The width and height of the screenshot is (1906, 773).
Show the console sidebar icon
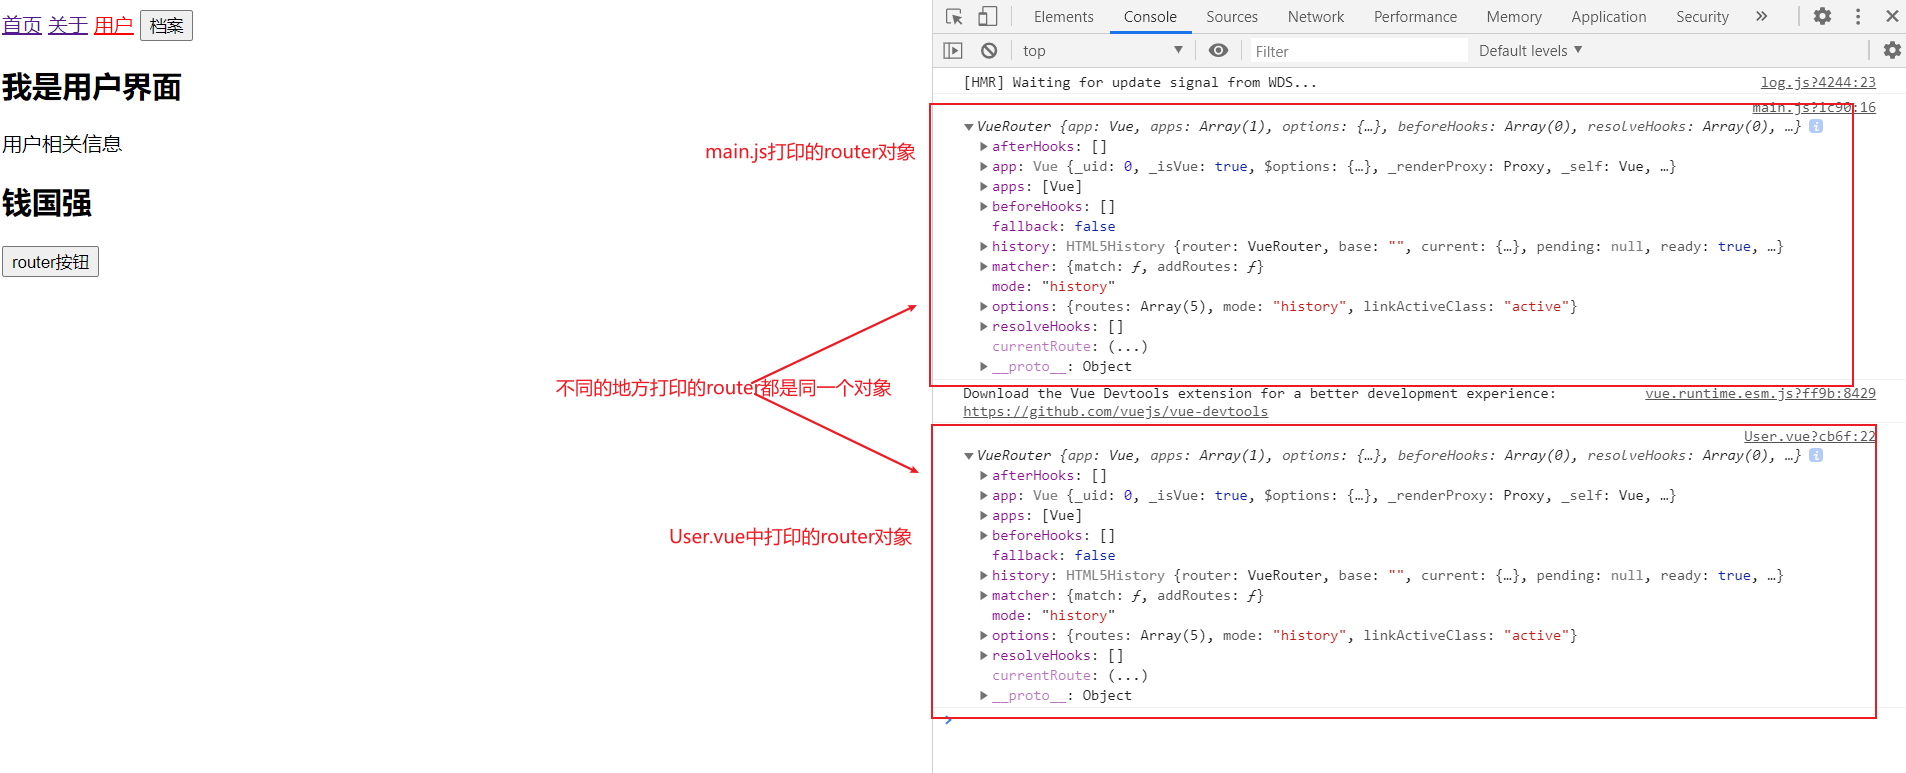(953, 50)
